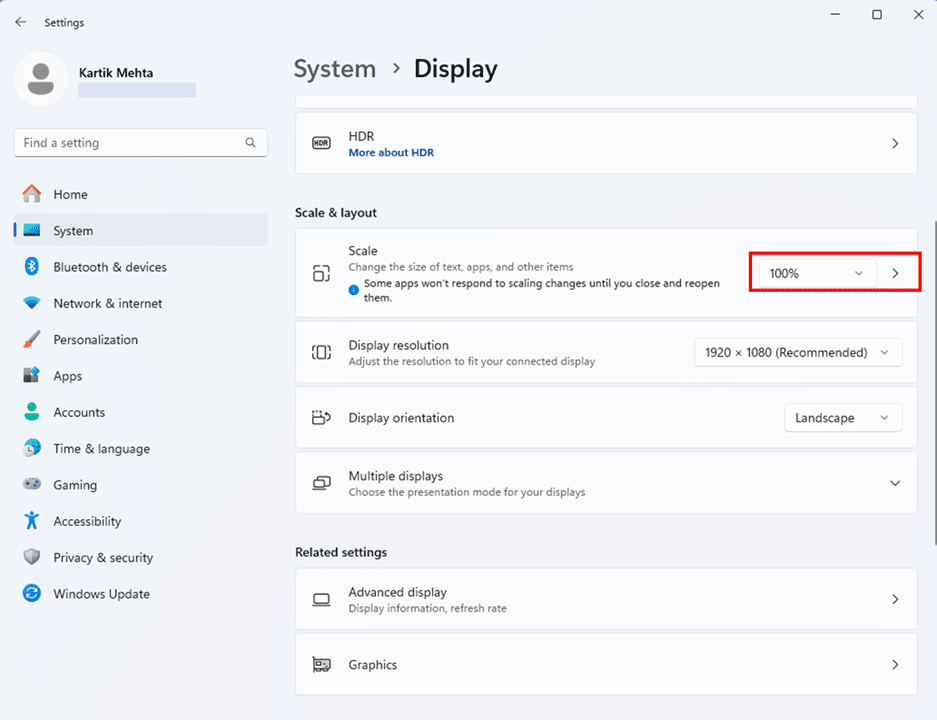Click the Display orientation icon
Viewport: 937px width, 720px height.
[321, 418]
